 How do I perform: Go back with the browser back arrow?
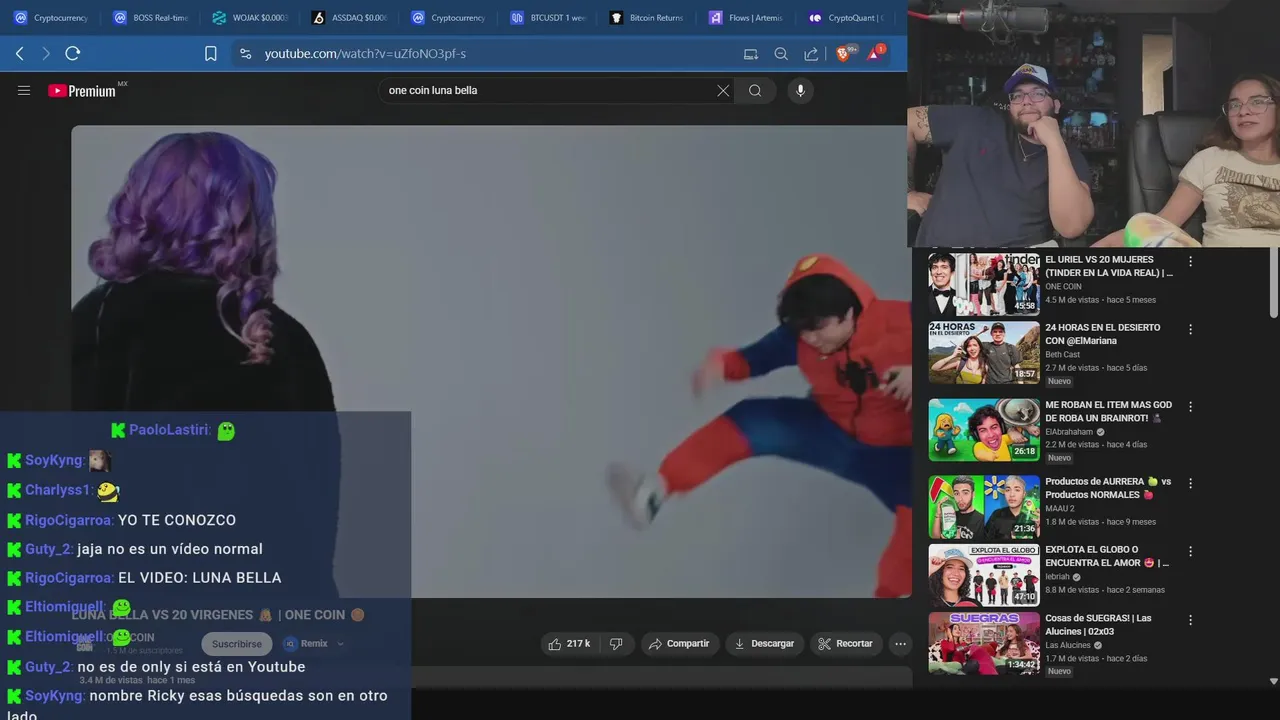pos(19,53)
